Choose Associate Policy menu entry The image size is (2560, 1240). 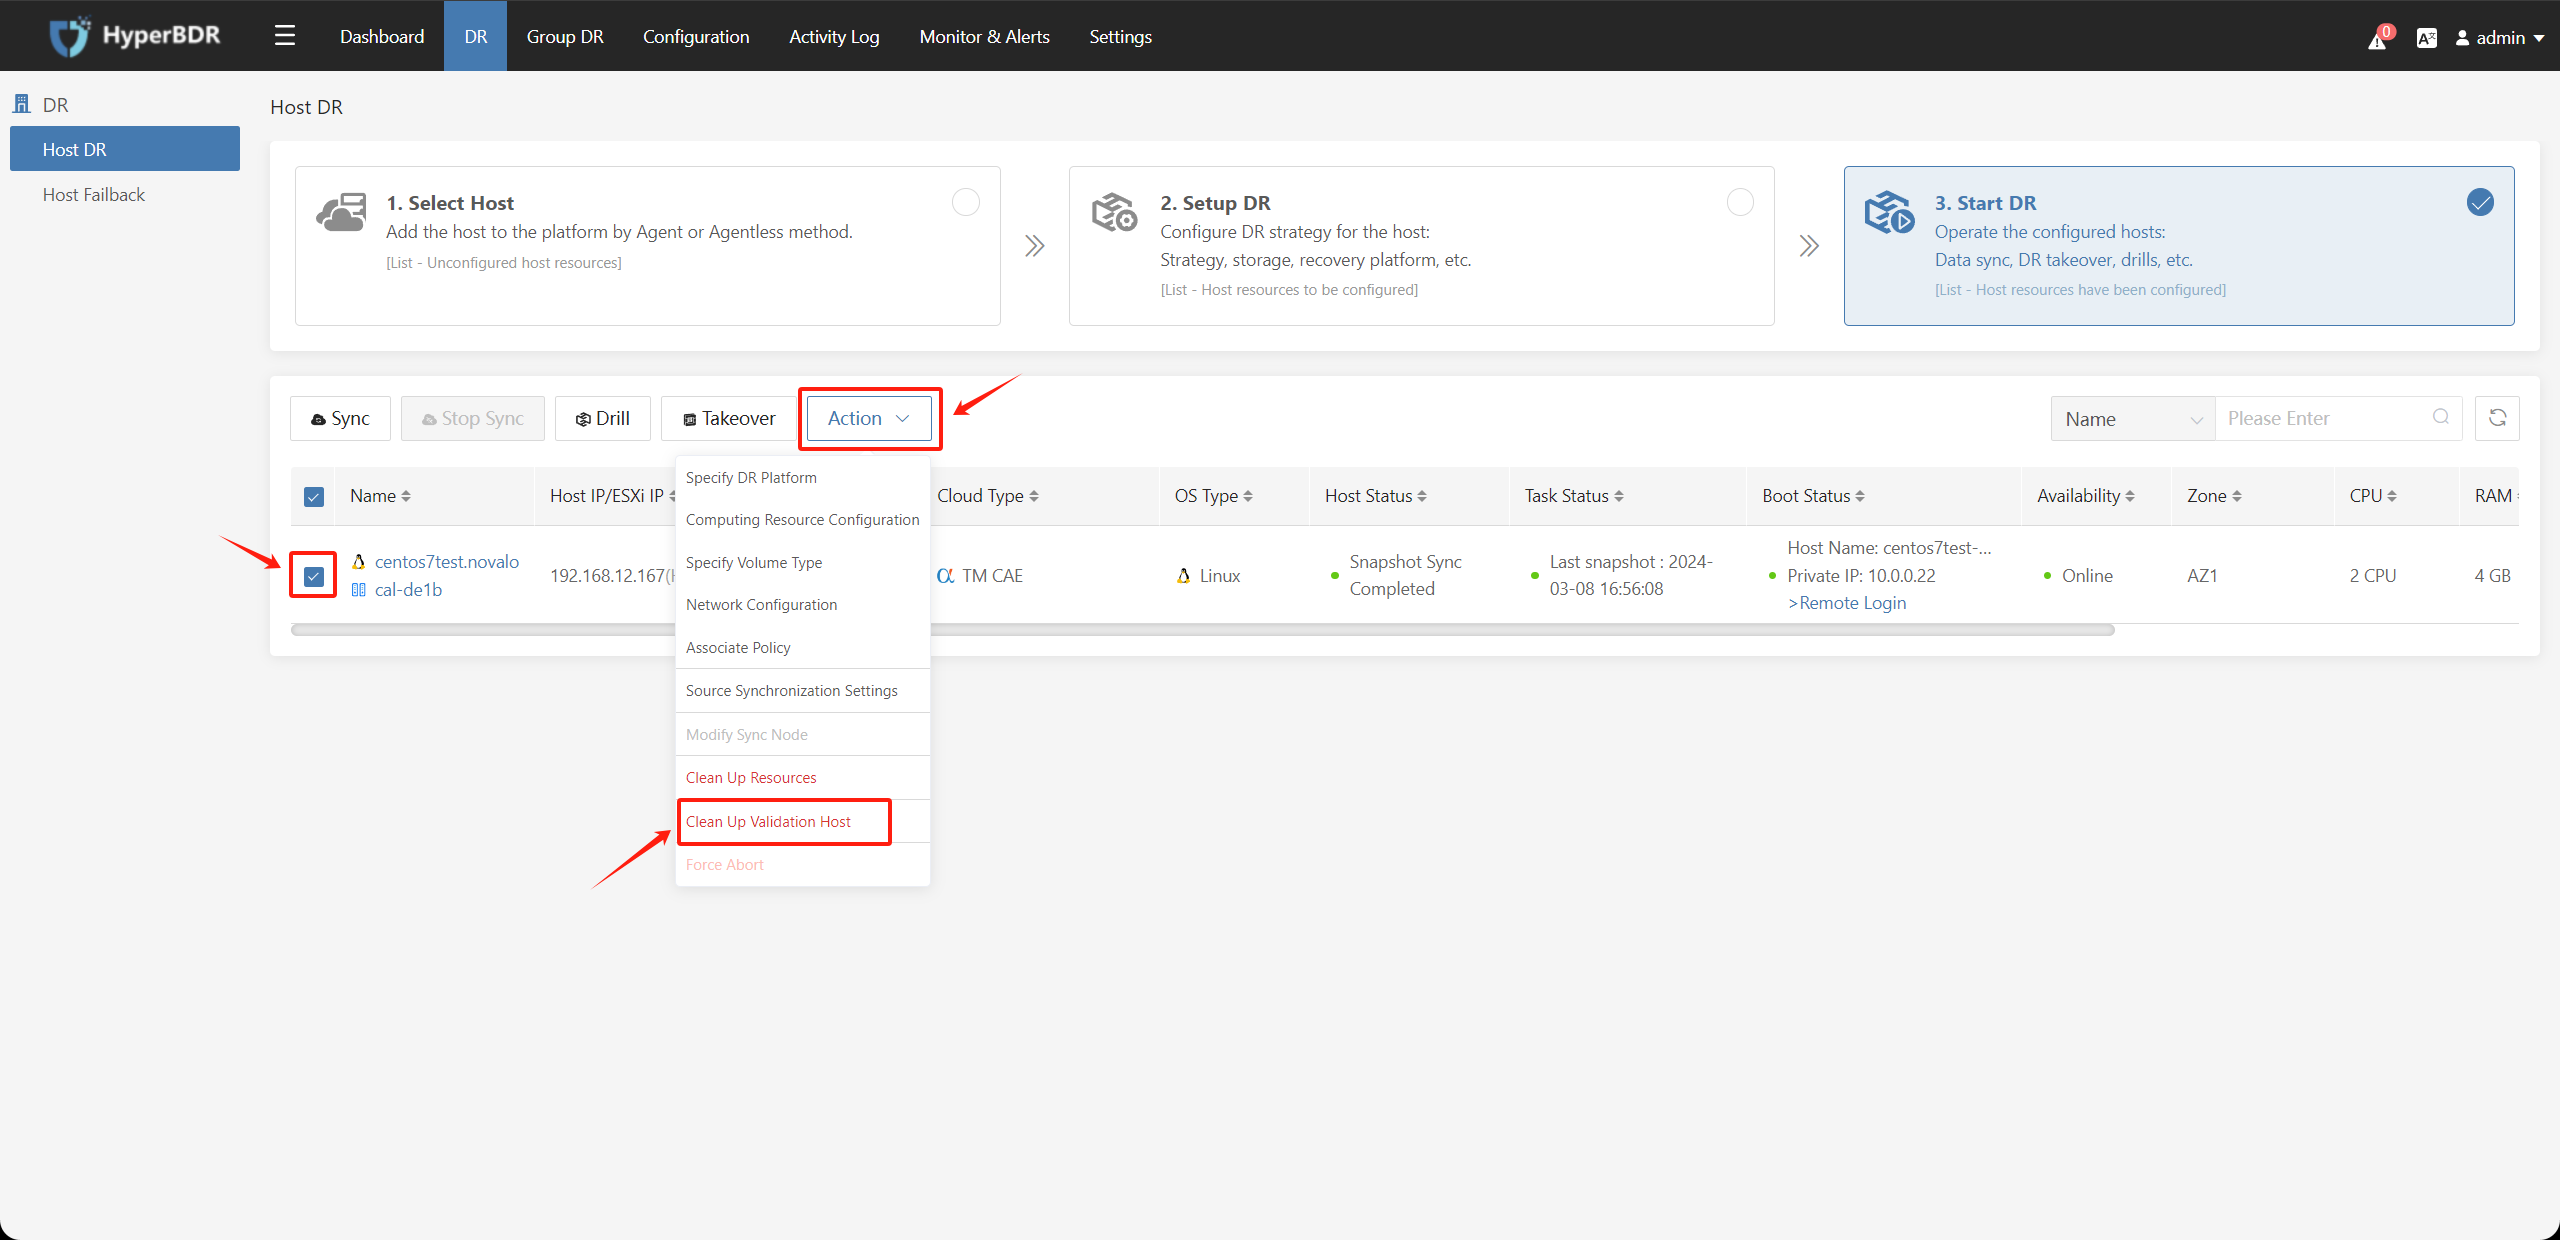(x=803, y=648)
